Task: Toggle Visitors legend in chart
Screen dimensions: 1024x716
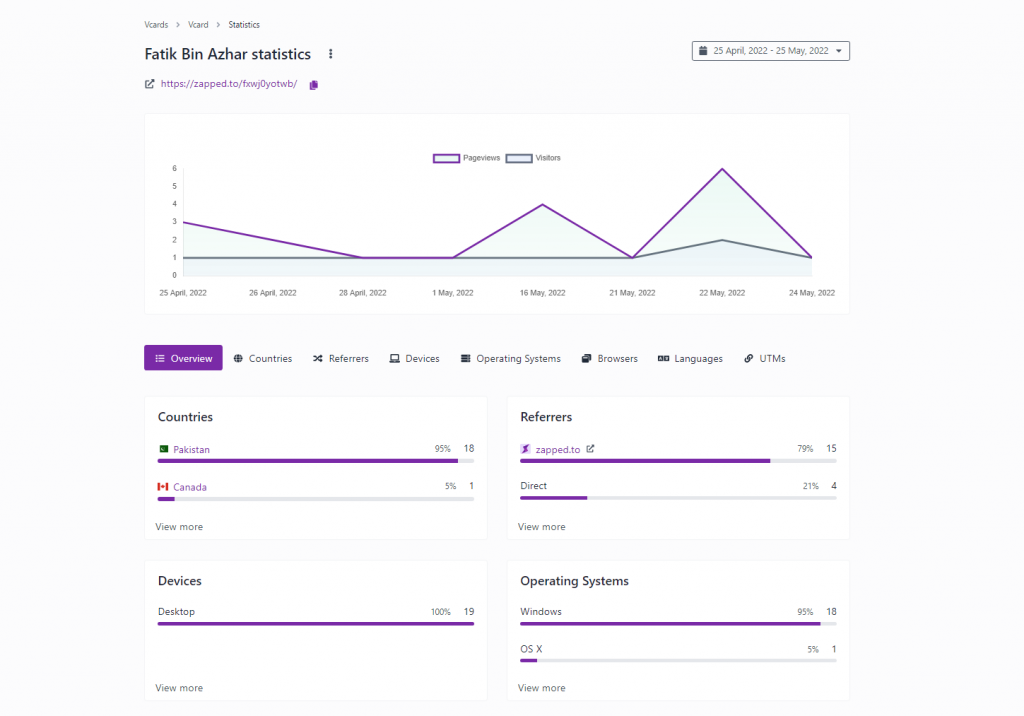Action: click(x=533, y=158)
